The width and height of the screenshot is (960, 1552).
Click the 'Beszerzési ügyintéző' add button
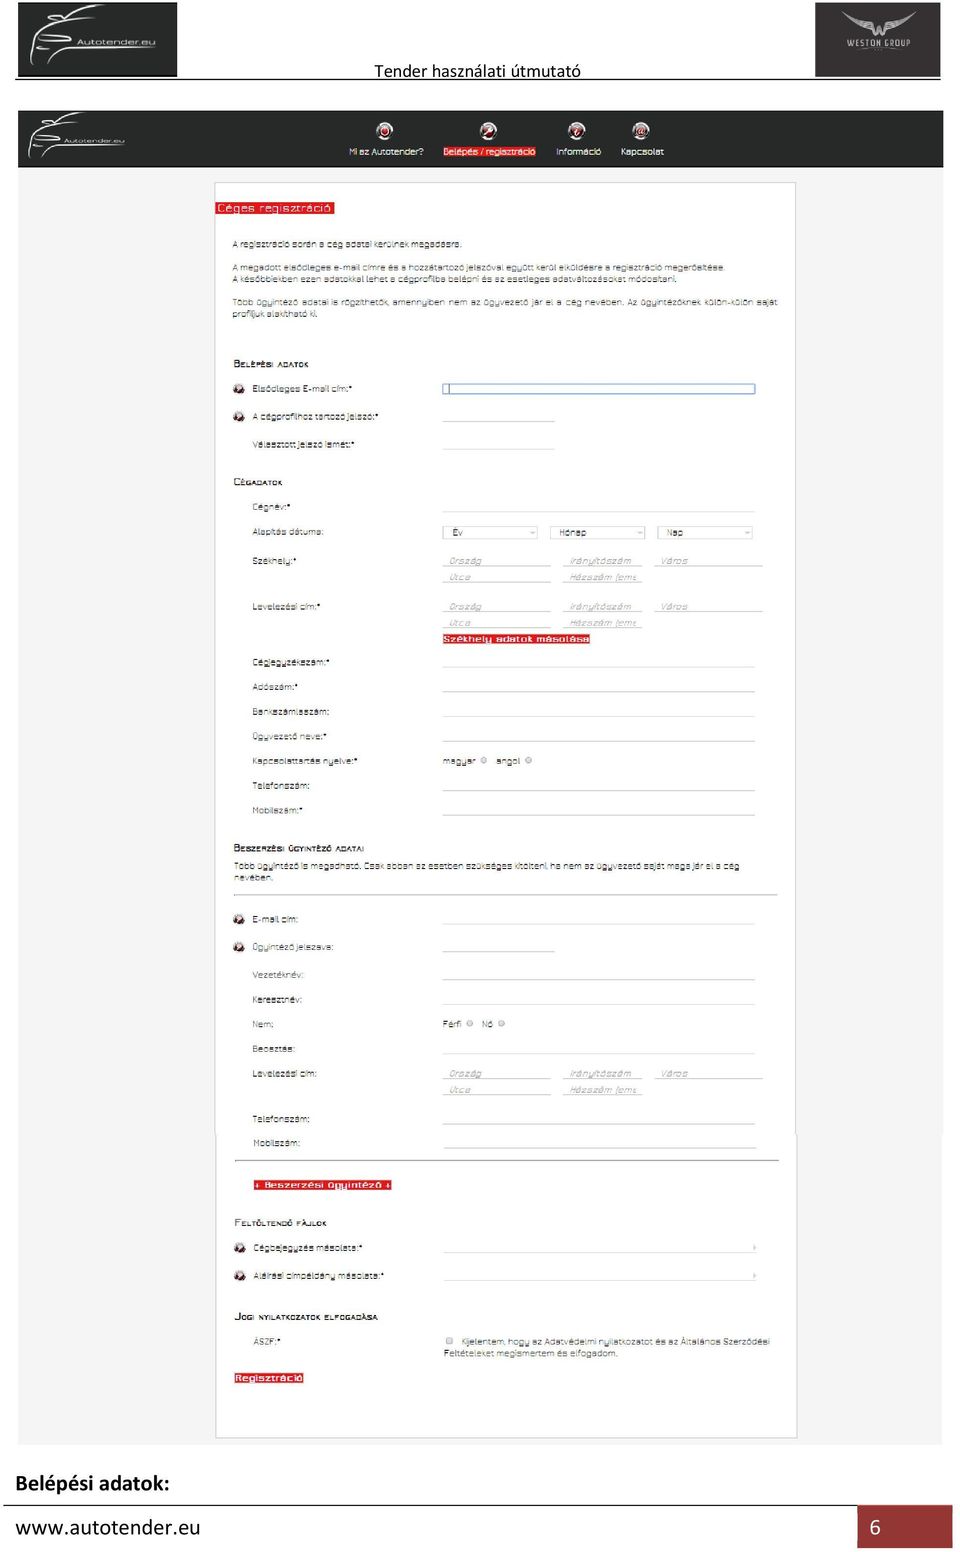(322, 1185)
